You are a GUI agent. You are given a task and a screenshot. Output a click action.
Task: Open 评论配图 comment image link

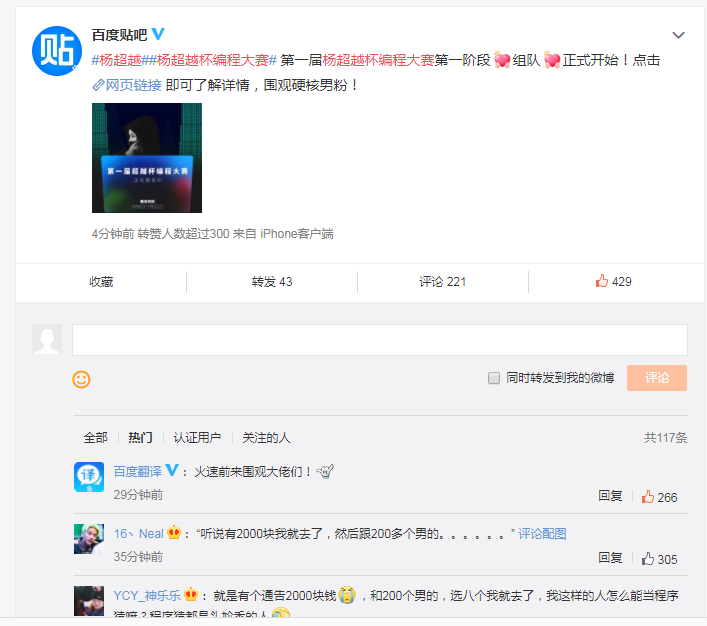click(x=542, y=534)
